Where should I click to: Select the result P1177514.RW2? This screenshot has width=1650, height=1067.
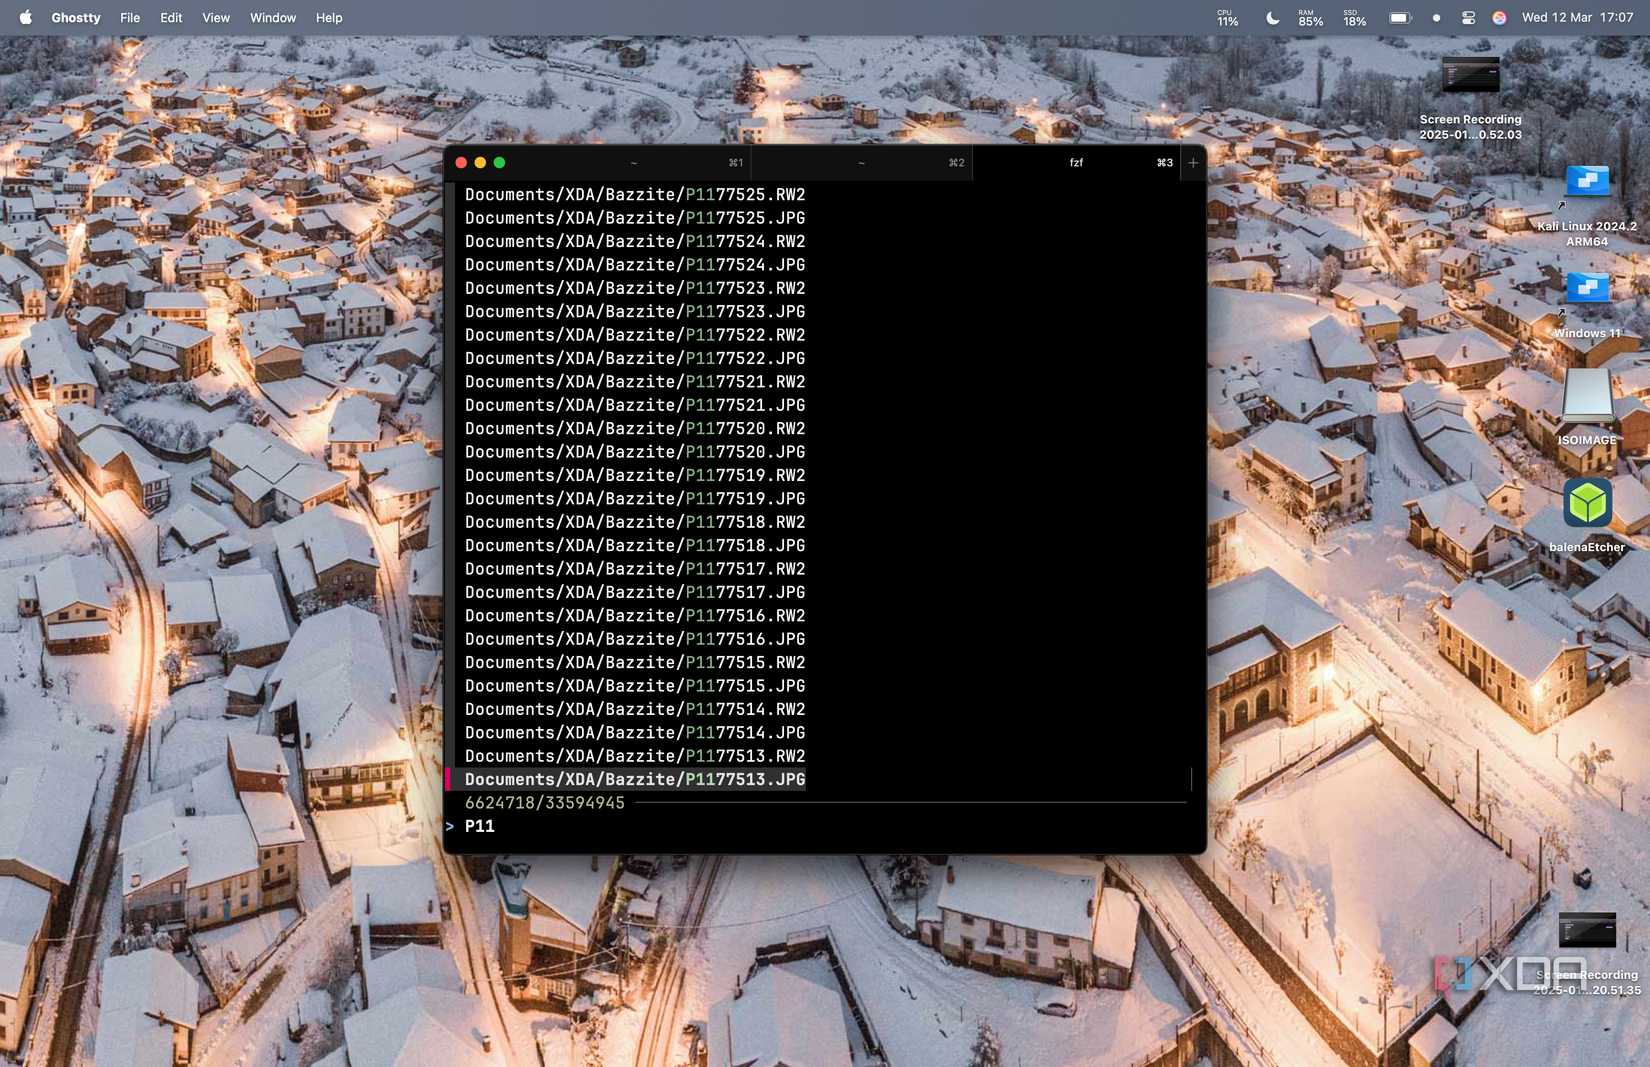(635, 710)
